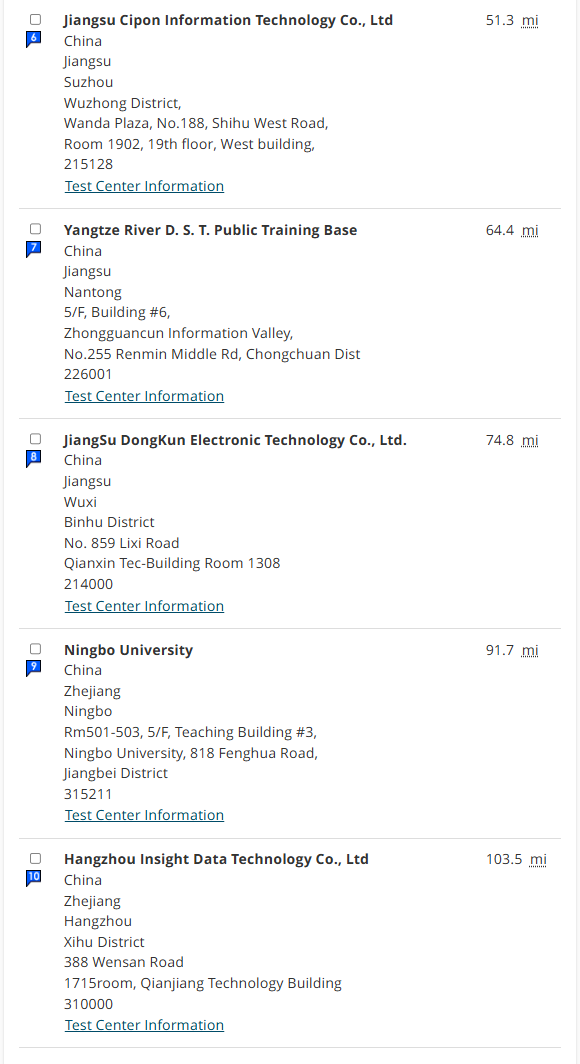Open Test Center Information for Hangzhou Insight

[x=144, y=1025]
